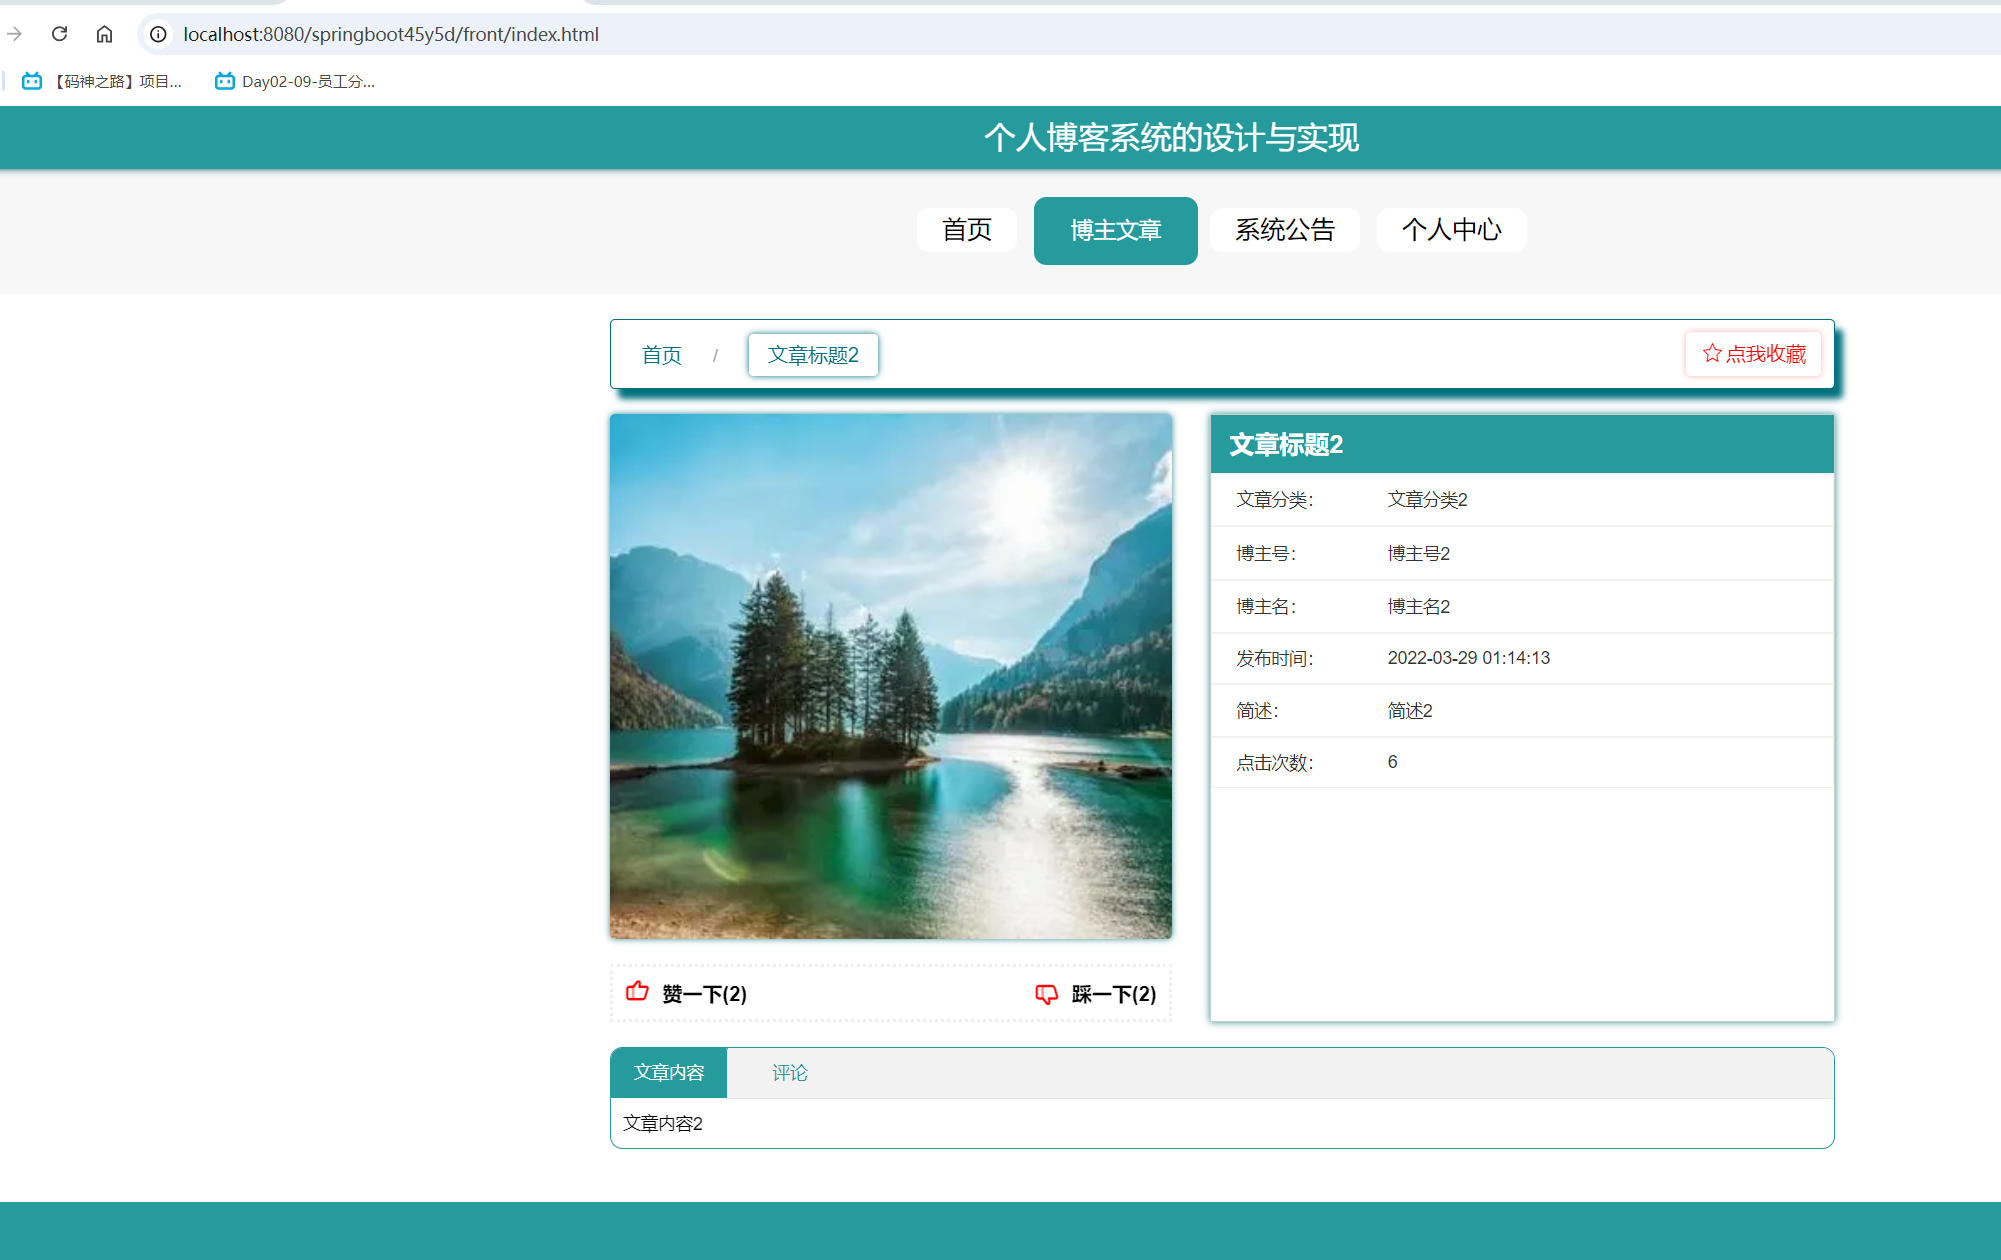Viewport: 2001px width, 1260px height.
Task: Open 个人中心 in navigation
Action: tap(1451, 230)
